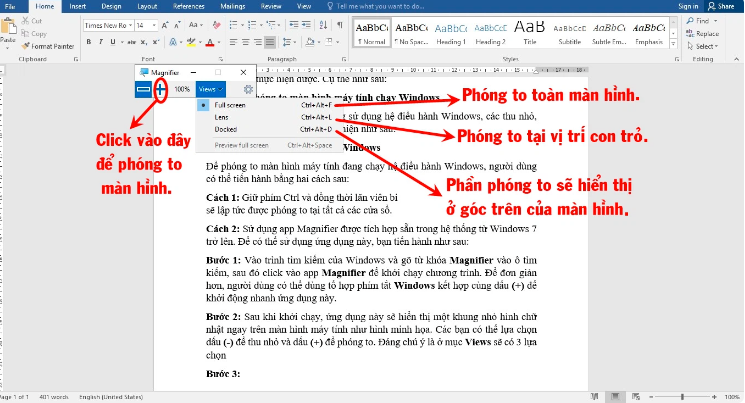Increase font size with grow font icon
The image size is (745, 403).
point(165,25)
